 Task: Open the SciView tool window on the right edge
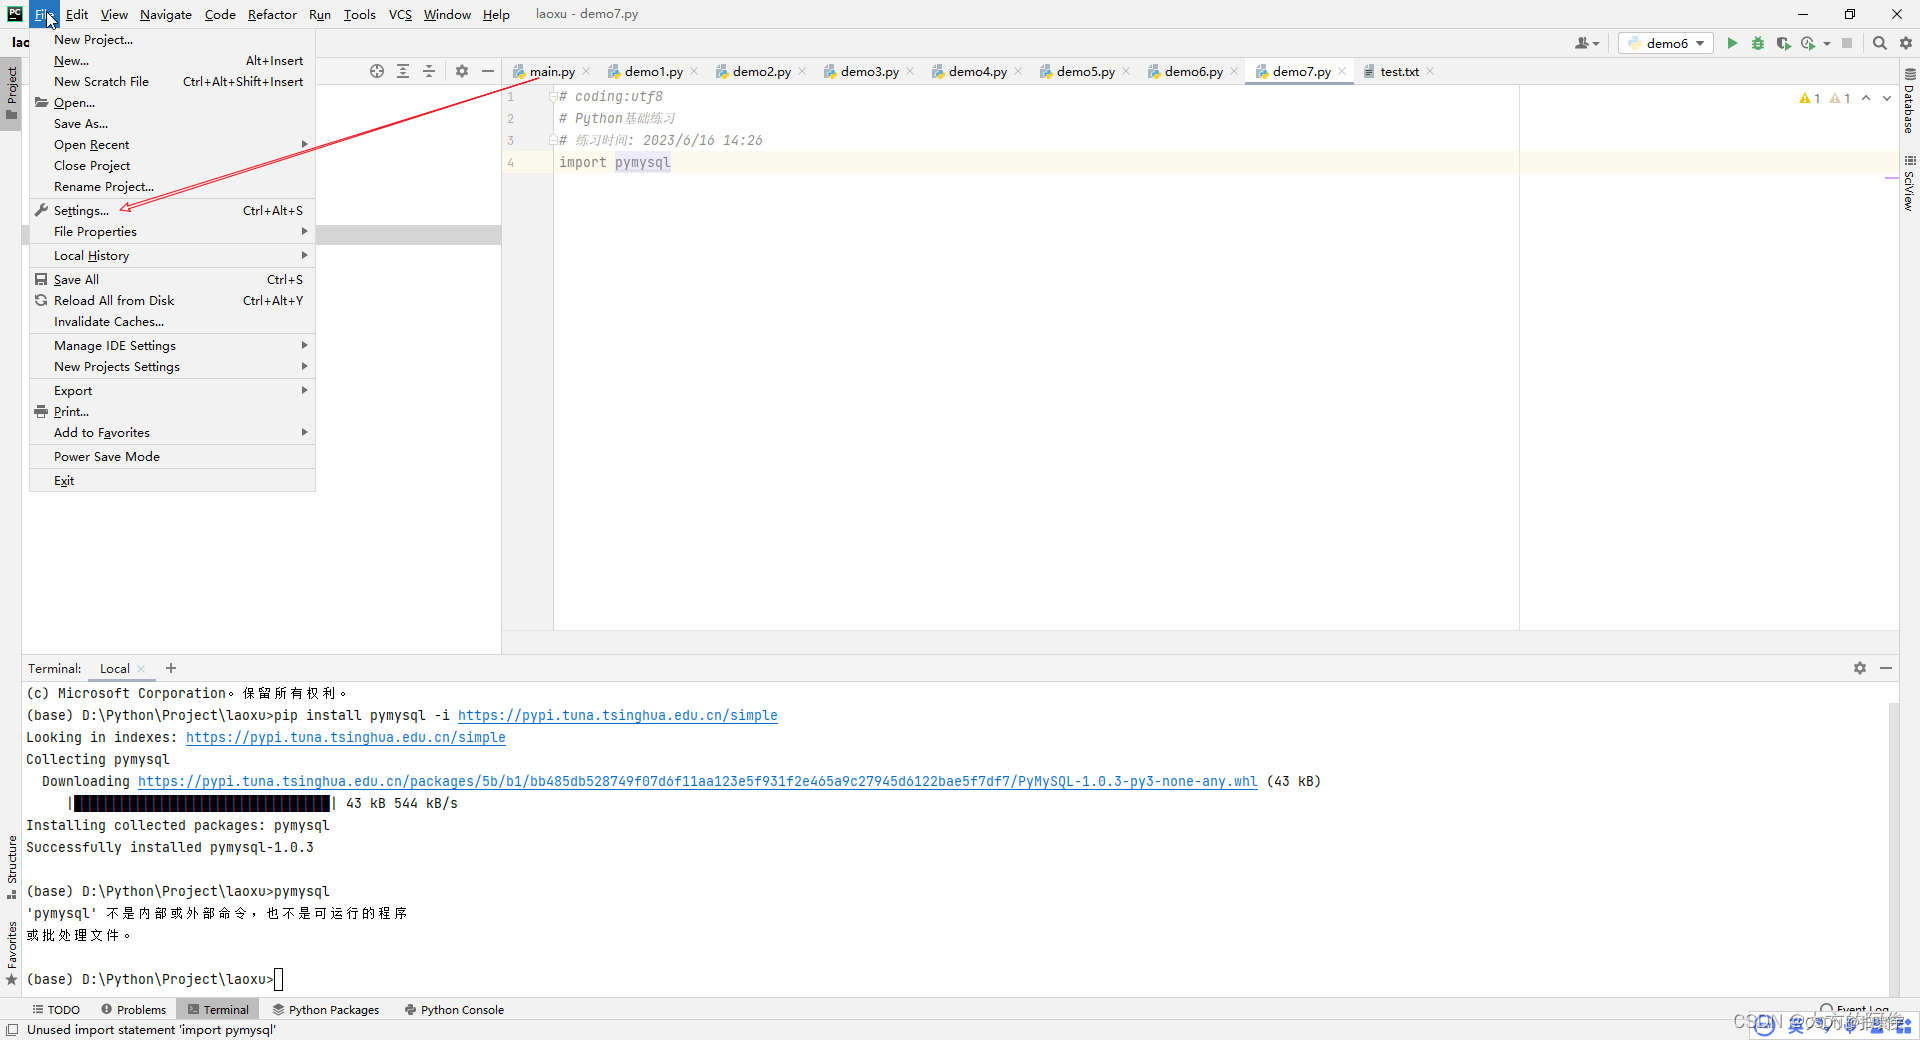1909,183
